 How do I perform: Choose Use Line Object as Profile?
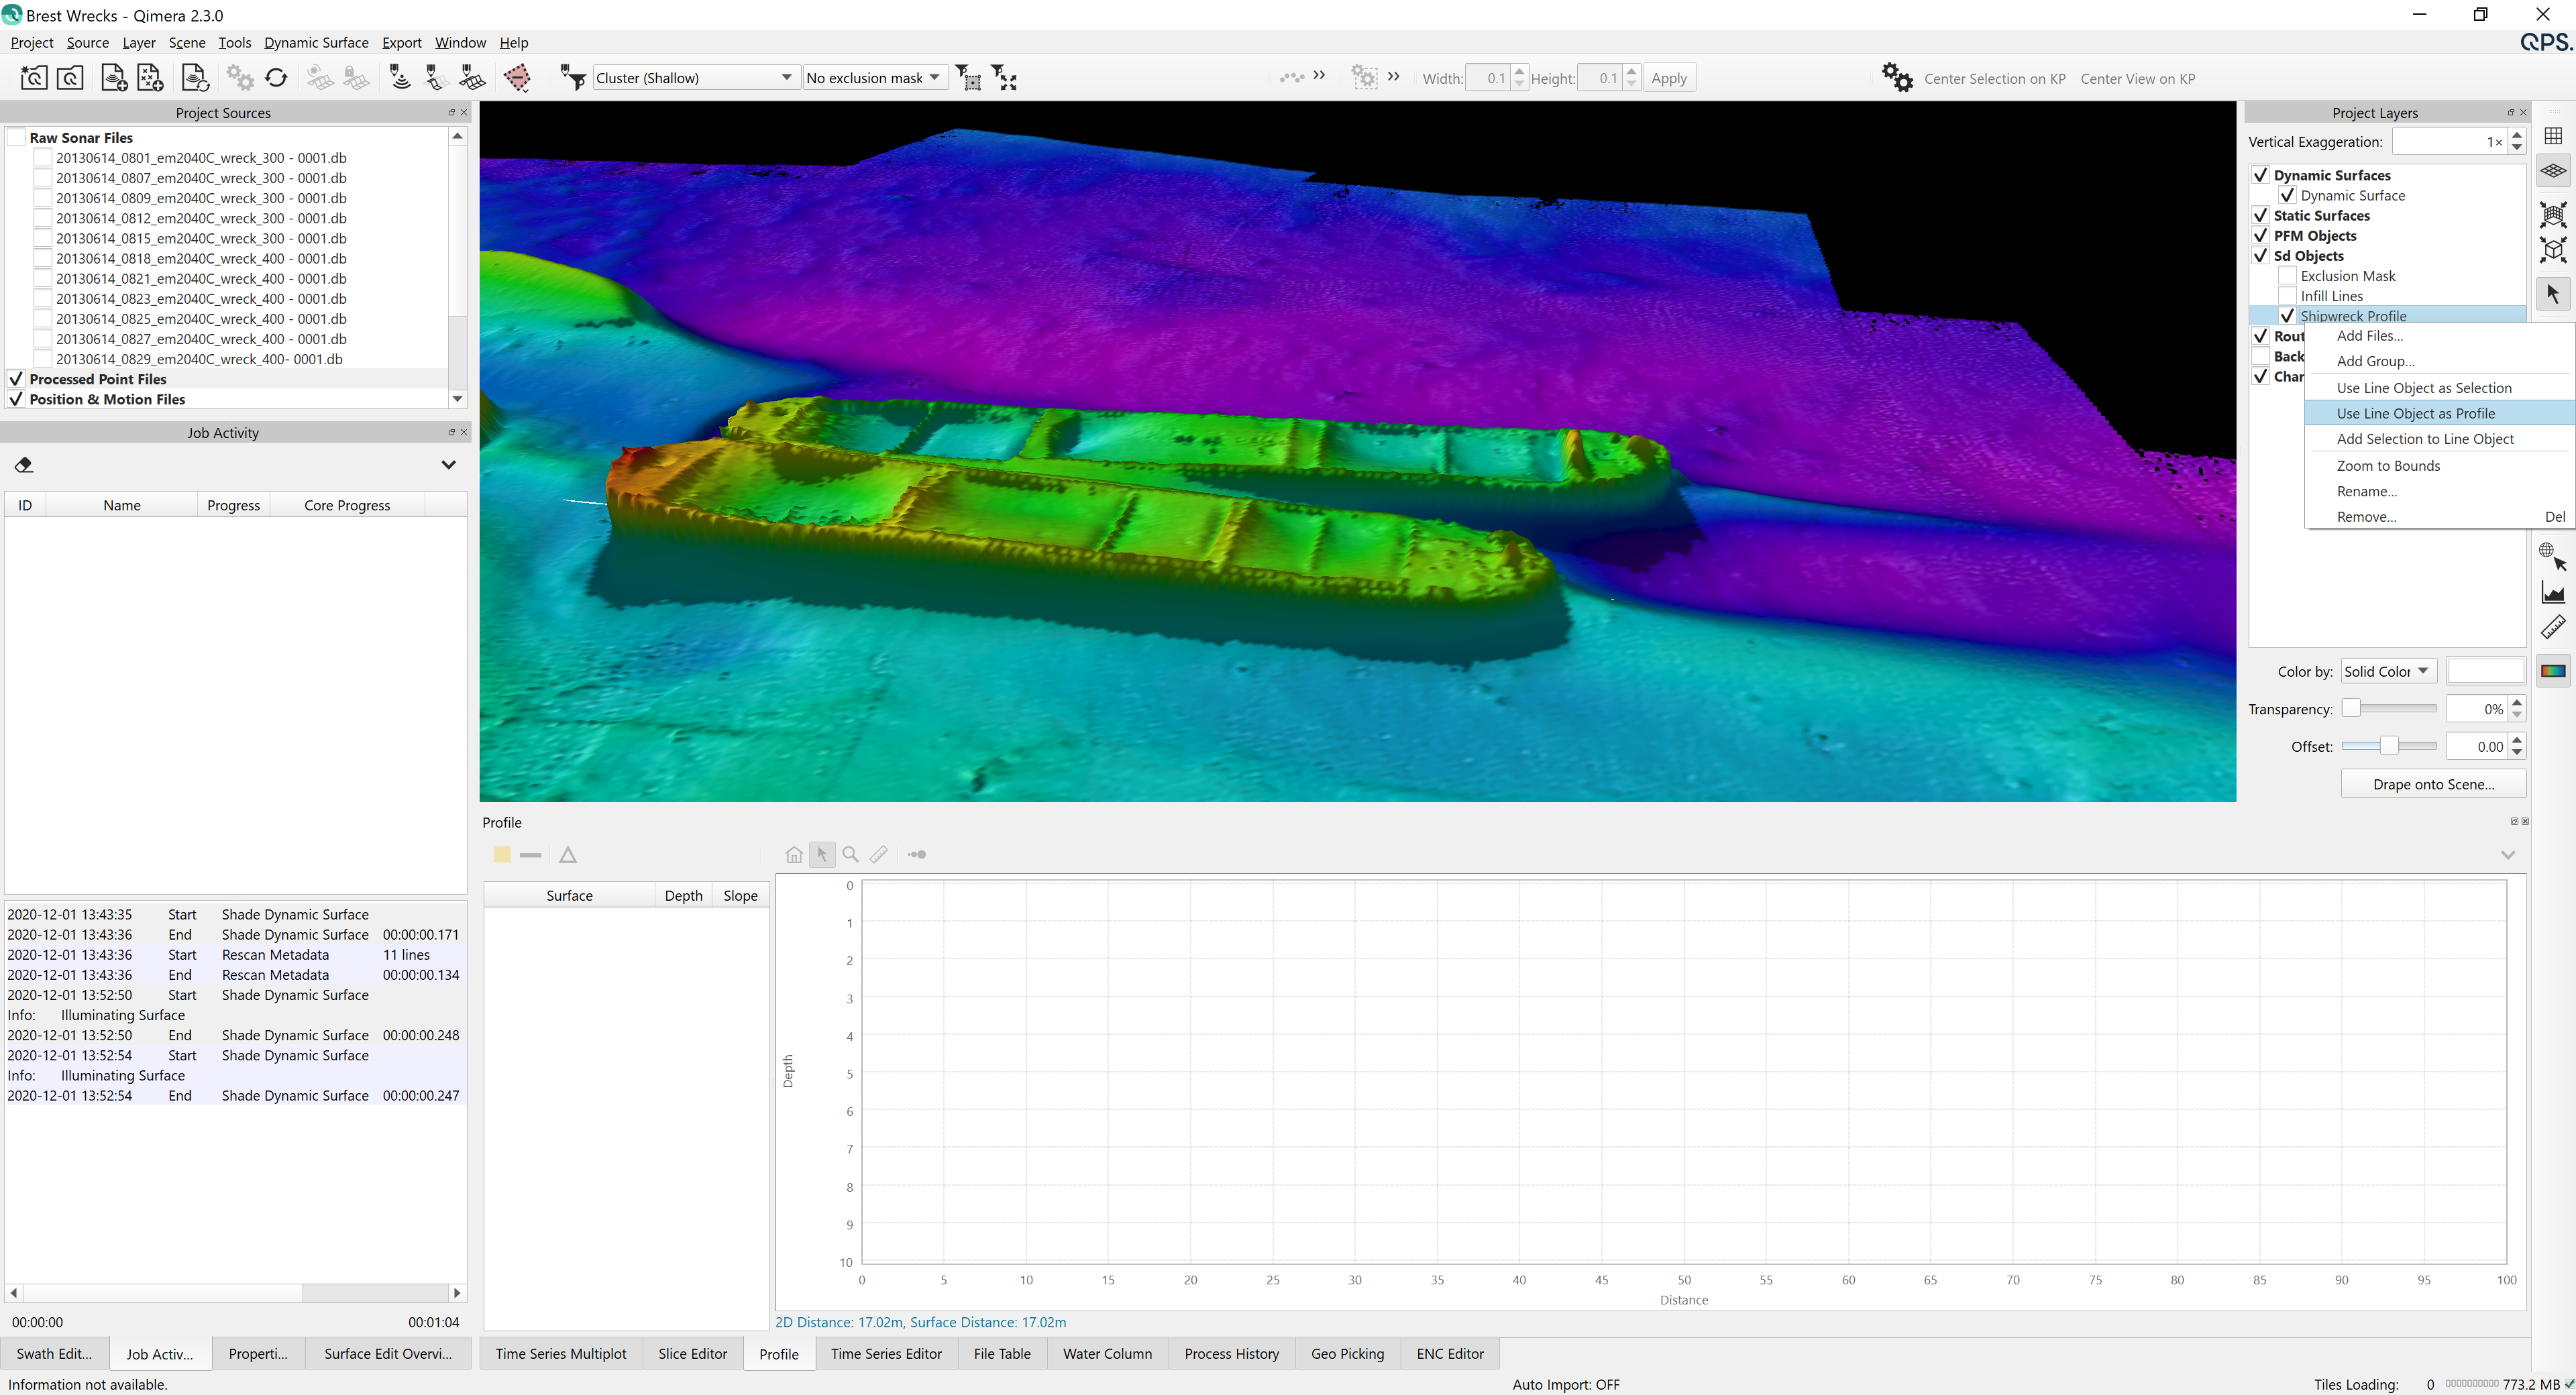click(x=2415, y=414)
